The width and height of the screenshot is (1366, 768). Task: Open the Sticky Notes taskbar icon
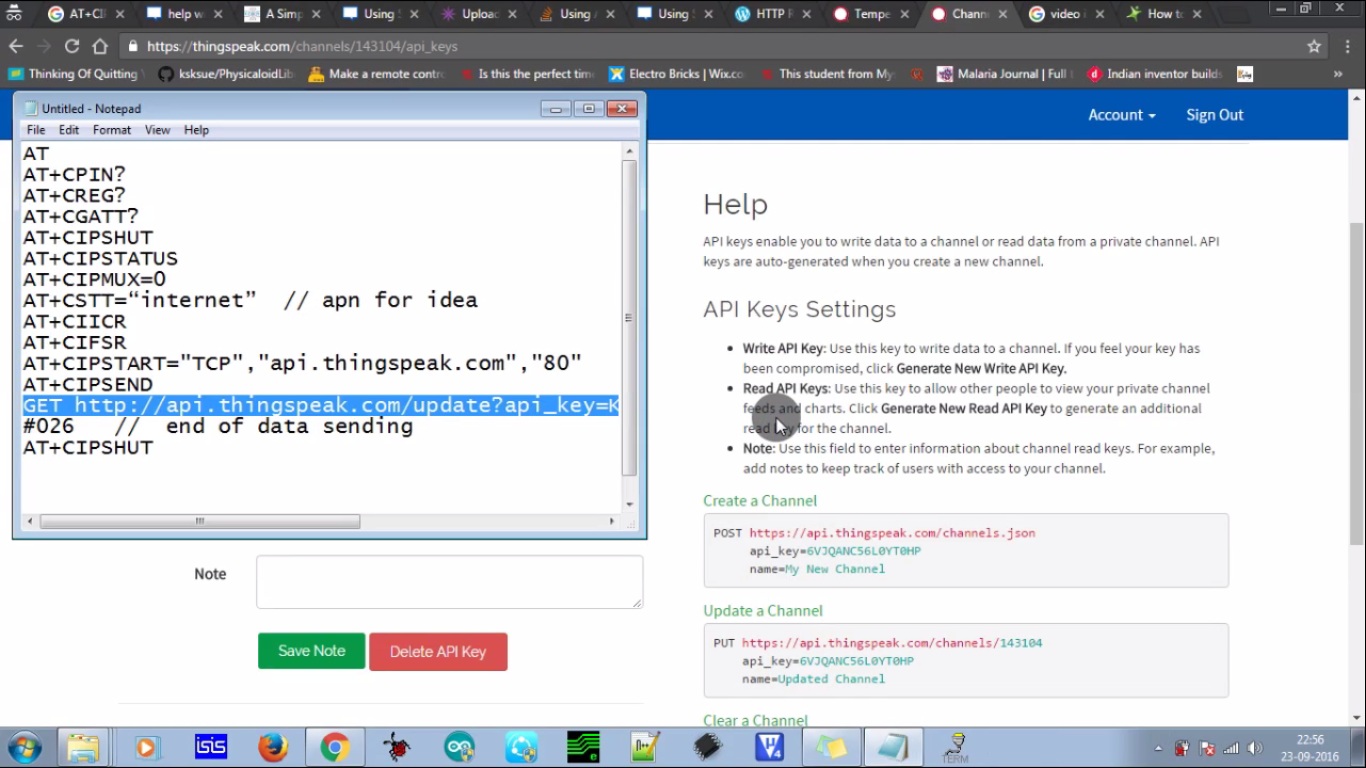831,747
